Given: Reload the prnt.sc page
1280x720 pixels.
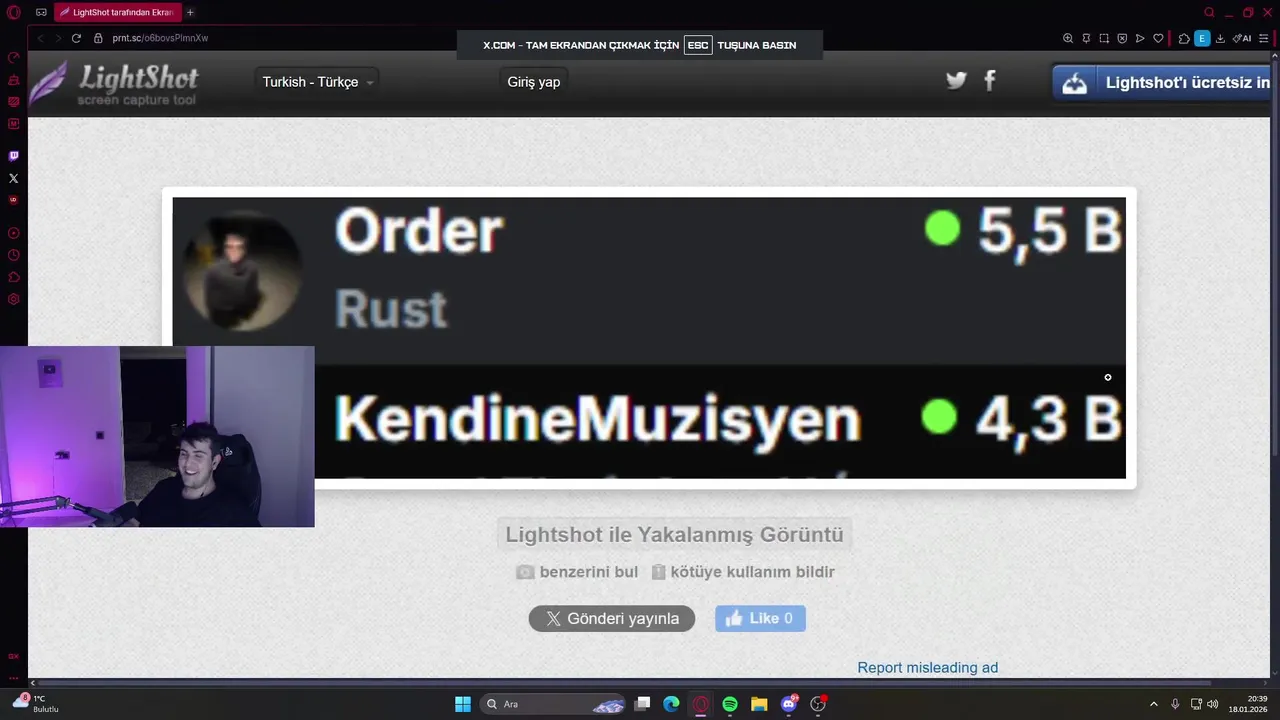Looking at the screenshot, I should point(76,38).
